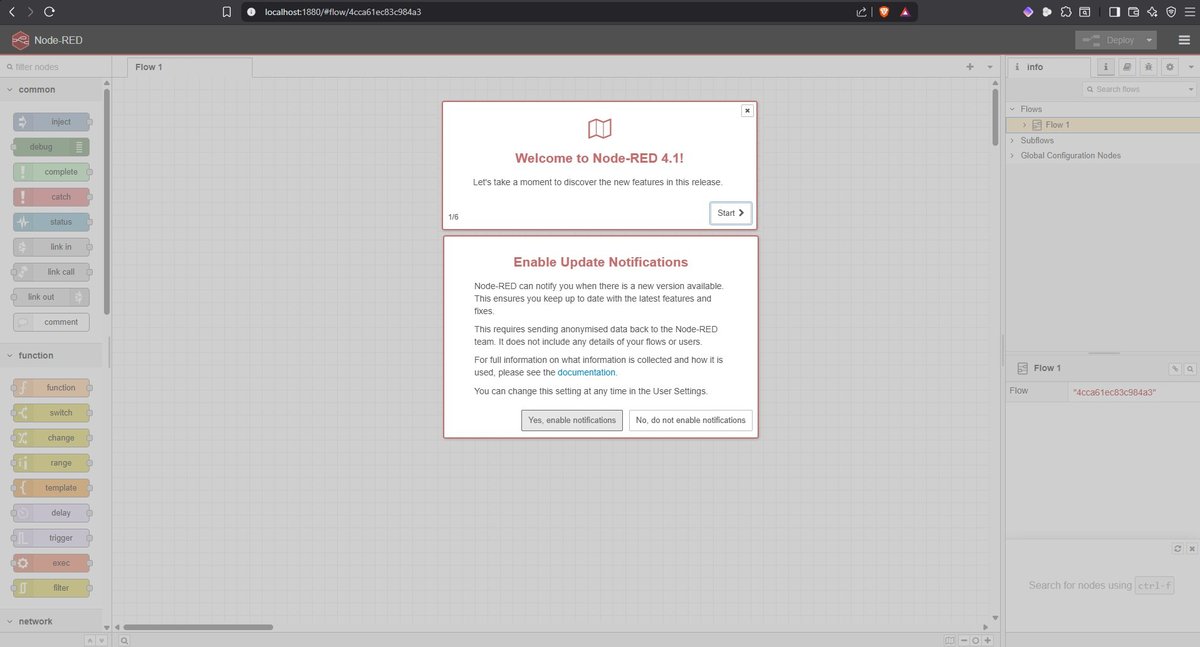Collapse the network palette category
The height and width of the screenshot is (647, 1200).
52,621
